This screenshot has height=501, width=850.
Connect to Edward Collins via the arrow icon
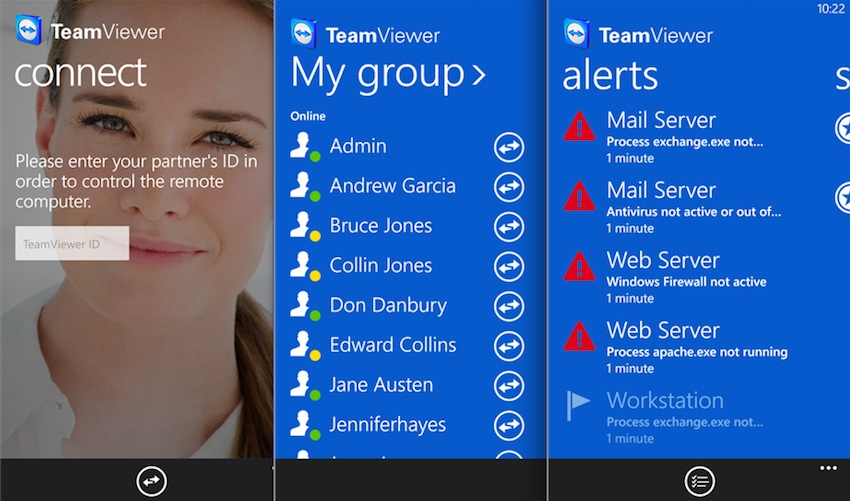[508, 346]
